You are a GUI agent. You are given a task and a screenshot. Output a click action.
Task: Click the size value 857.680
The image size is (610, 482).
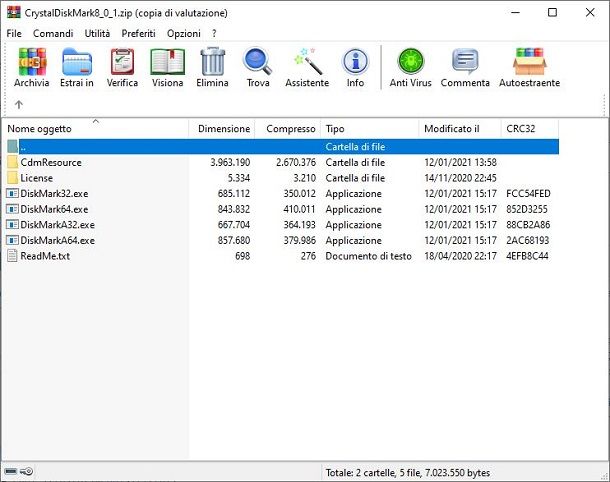[x=234, y=240]
